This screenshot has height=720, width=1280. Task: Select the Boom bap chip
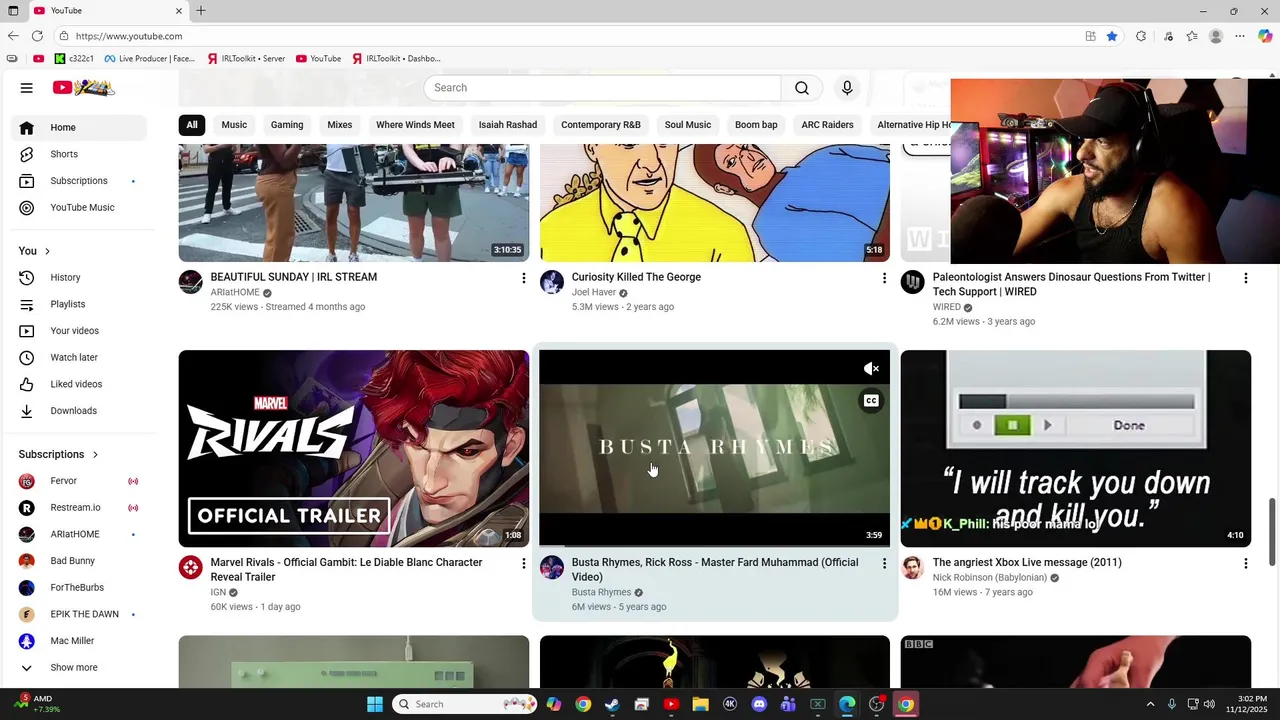pyautogui.click(x=756, y=125)
